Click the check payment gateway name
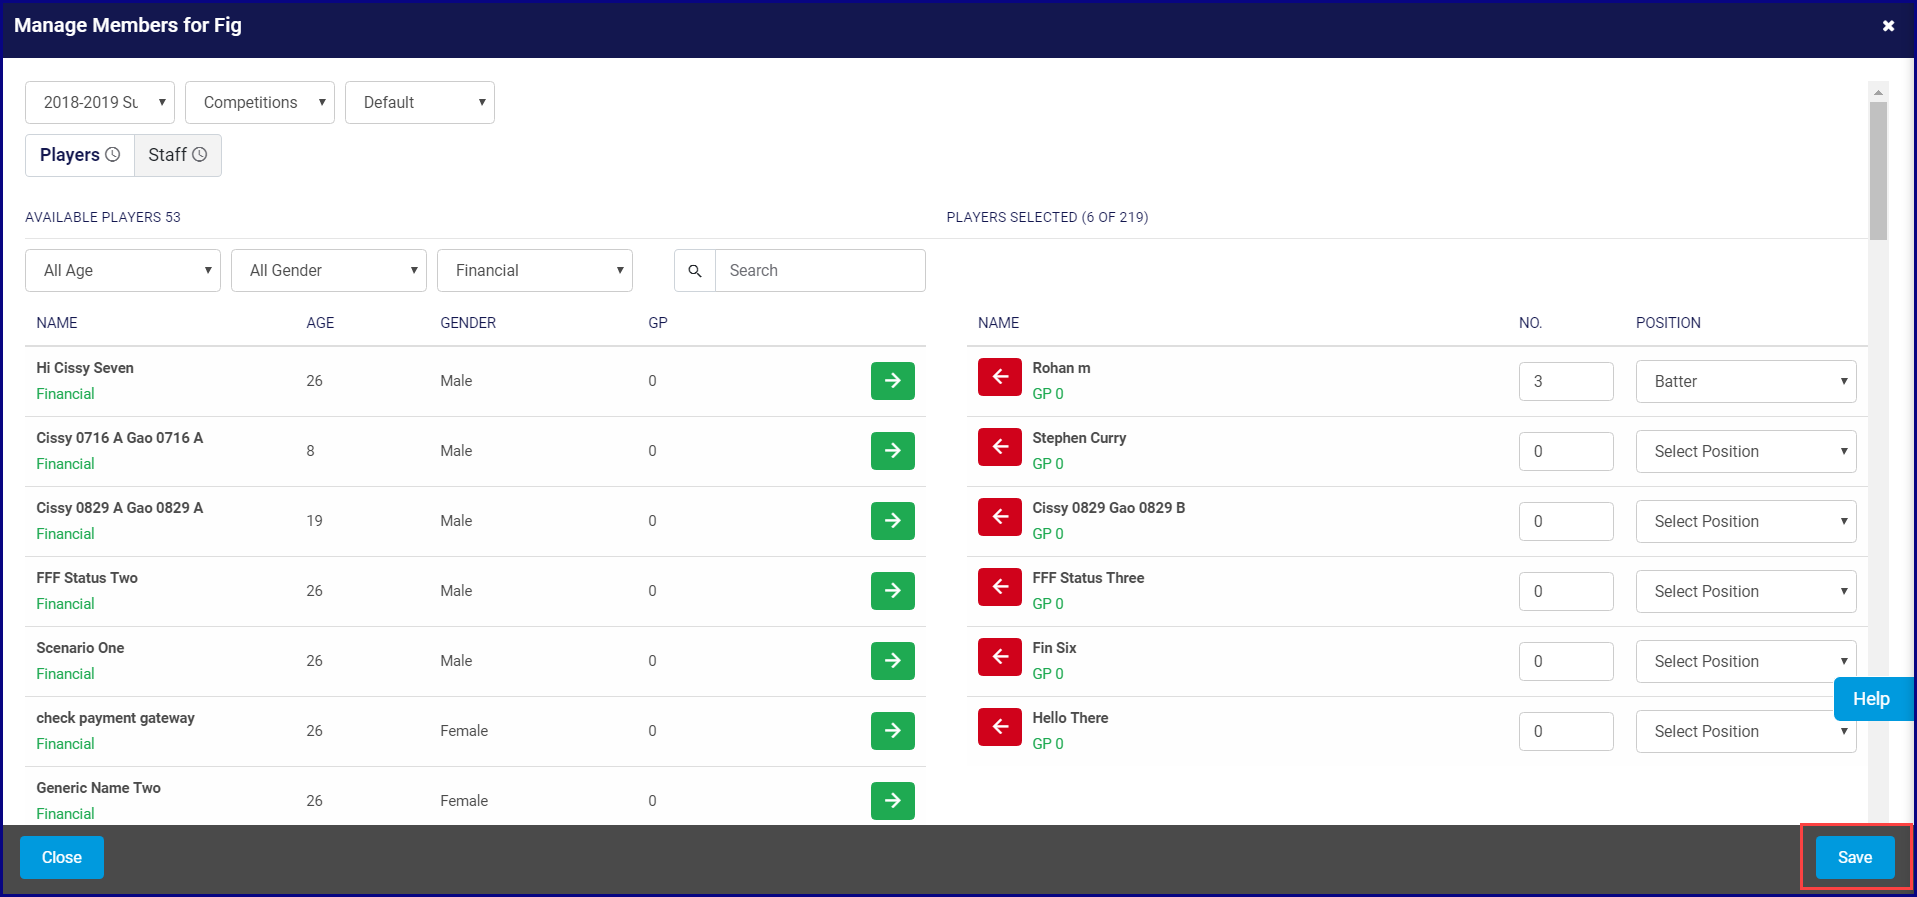 [x=115, y=718]
